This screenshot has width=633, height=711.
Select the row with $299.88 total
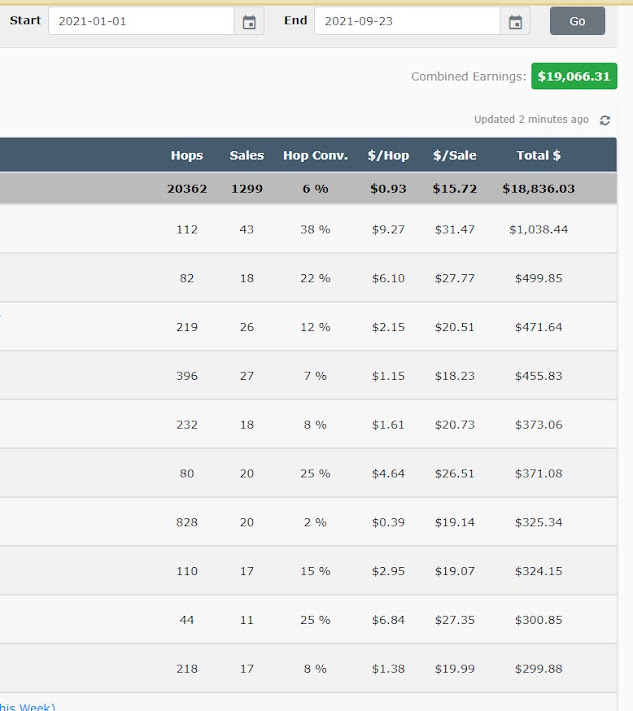[x=308, y=668]
